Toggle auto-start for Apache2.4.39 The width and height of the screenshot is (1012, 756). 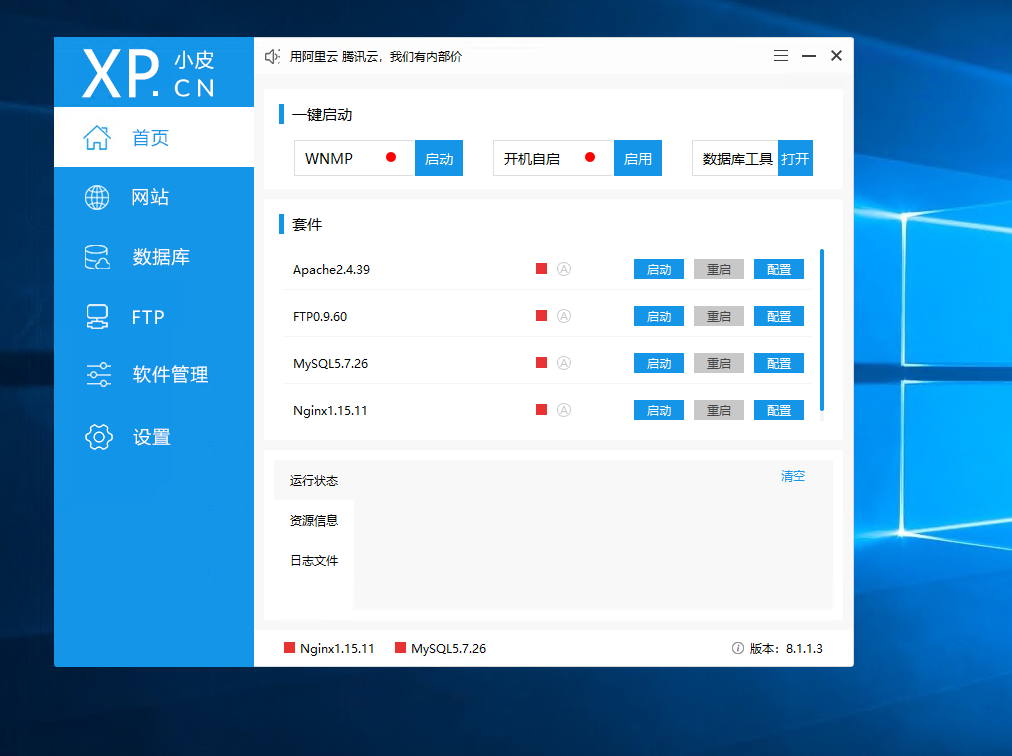pyautogui.click(x=565, y=268)
